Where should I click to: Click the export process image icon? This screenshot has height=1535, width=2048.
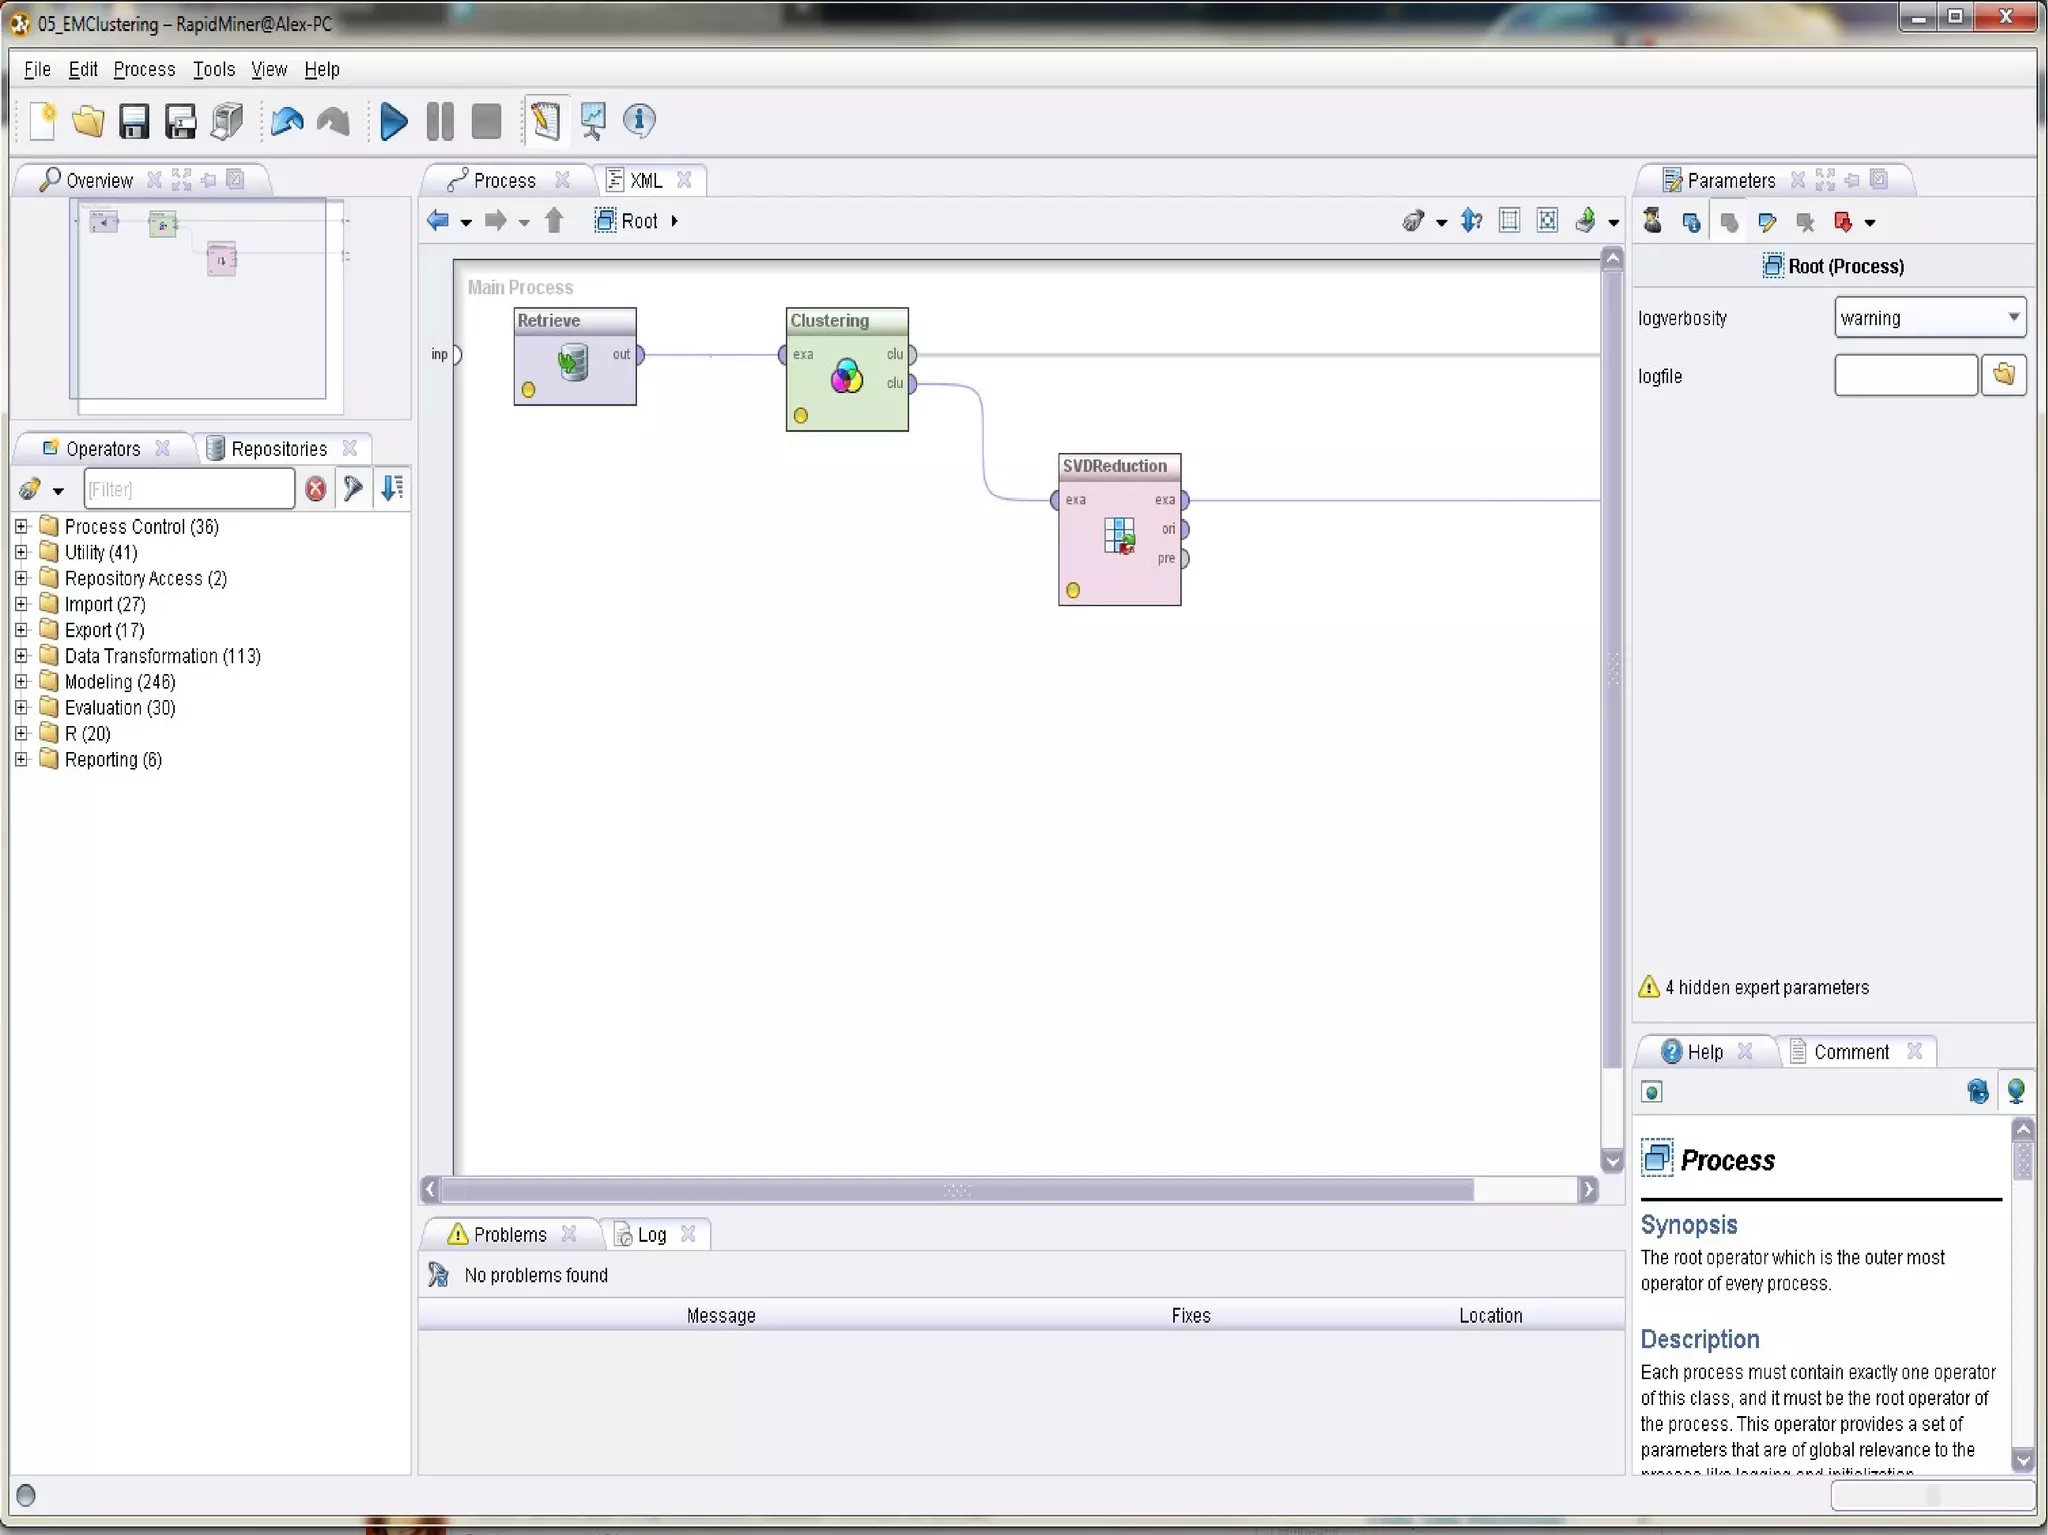[1585, 221]
